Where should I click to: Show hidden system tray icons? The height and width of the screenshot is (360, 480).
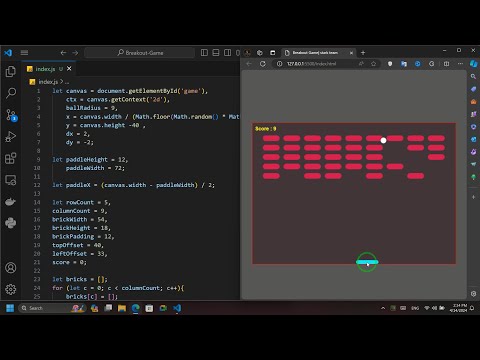click(383, 308)
